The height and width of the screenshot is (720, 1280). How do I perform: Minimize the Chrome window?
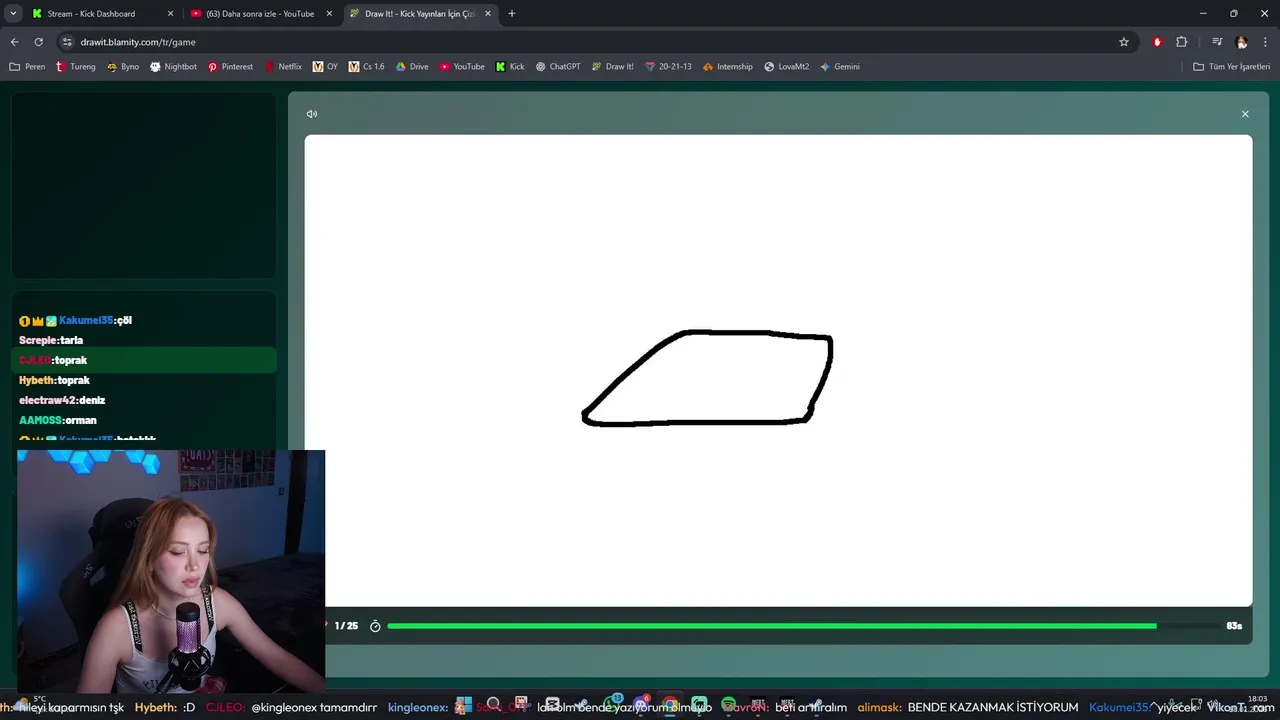click(1203, 14)
